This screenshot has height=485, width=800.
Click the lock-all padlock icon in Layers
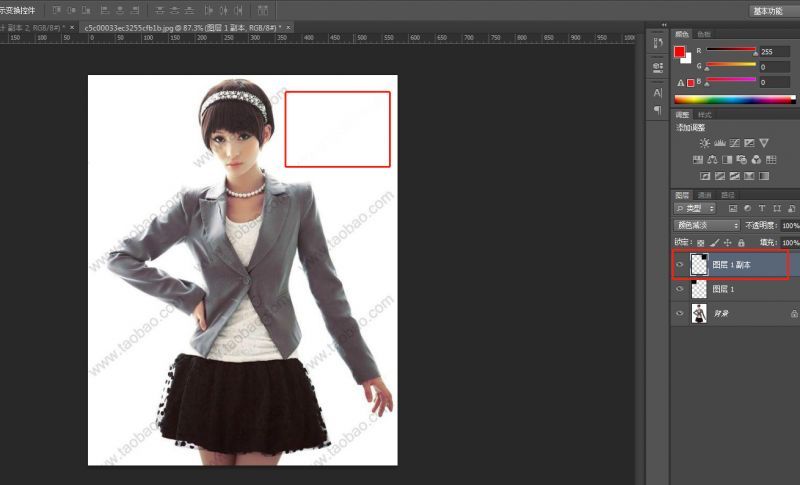pyautogui.click(x=741, y=243)
